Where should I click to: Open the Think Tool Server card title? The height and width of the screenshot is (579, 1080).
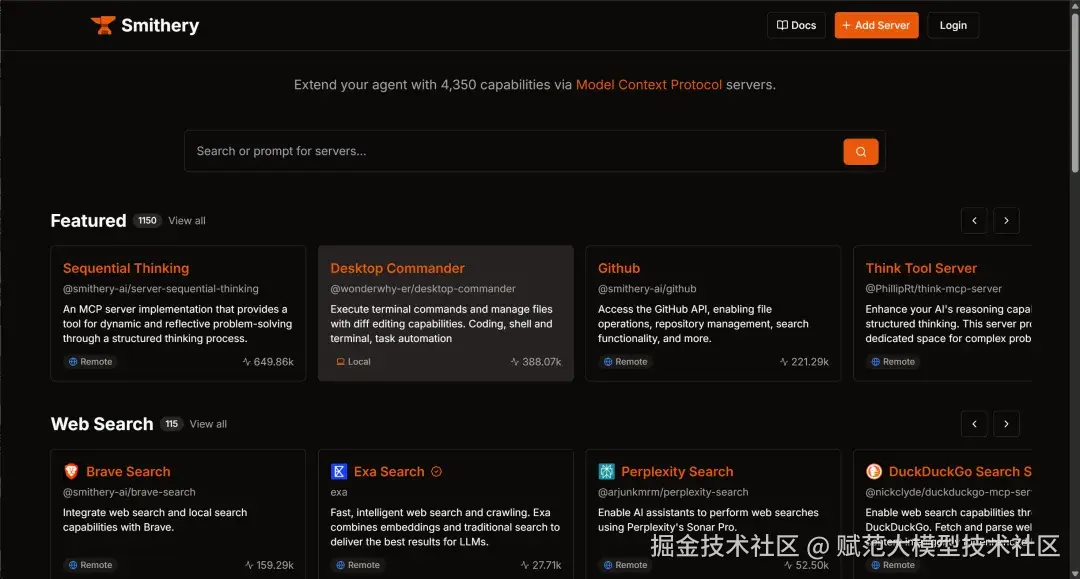point(921,269)
